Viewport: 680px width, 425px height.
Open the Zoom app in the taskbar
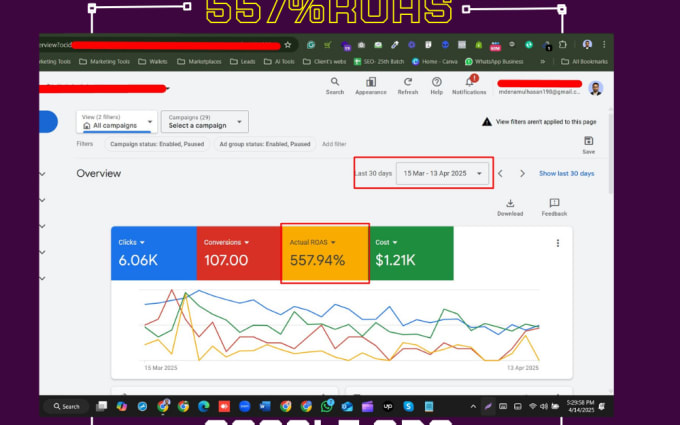tap(245, 406)
